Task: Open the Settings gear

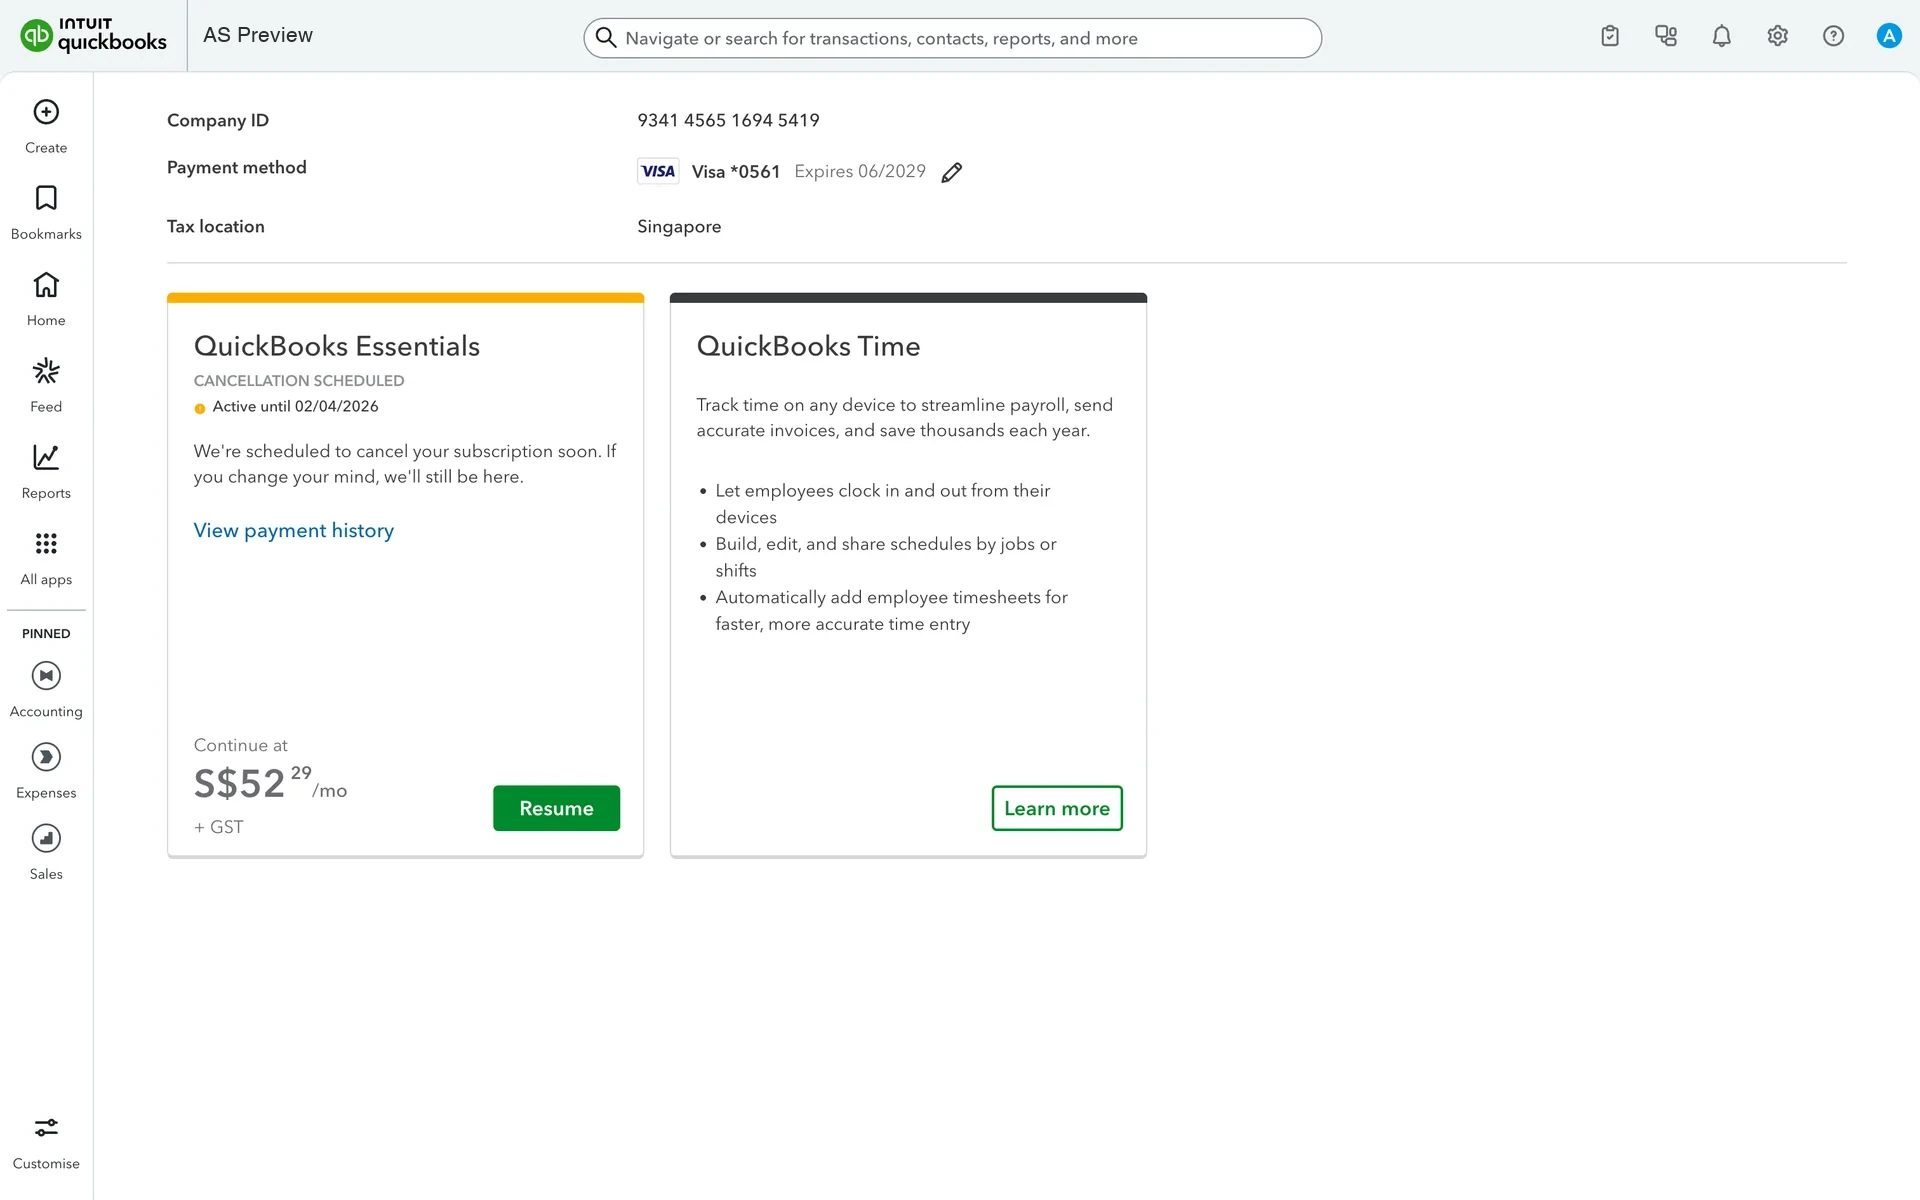Action: click(x=1778, y=36)
